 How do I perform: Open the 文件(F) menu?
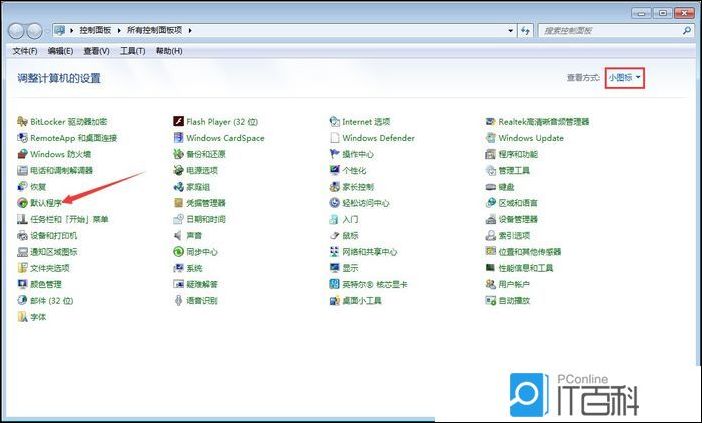pos(25,51)
